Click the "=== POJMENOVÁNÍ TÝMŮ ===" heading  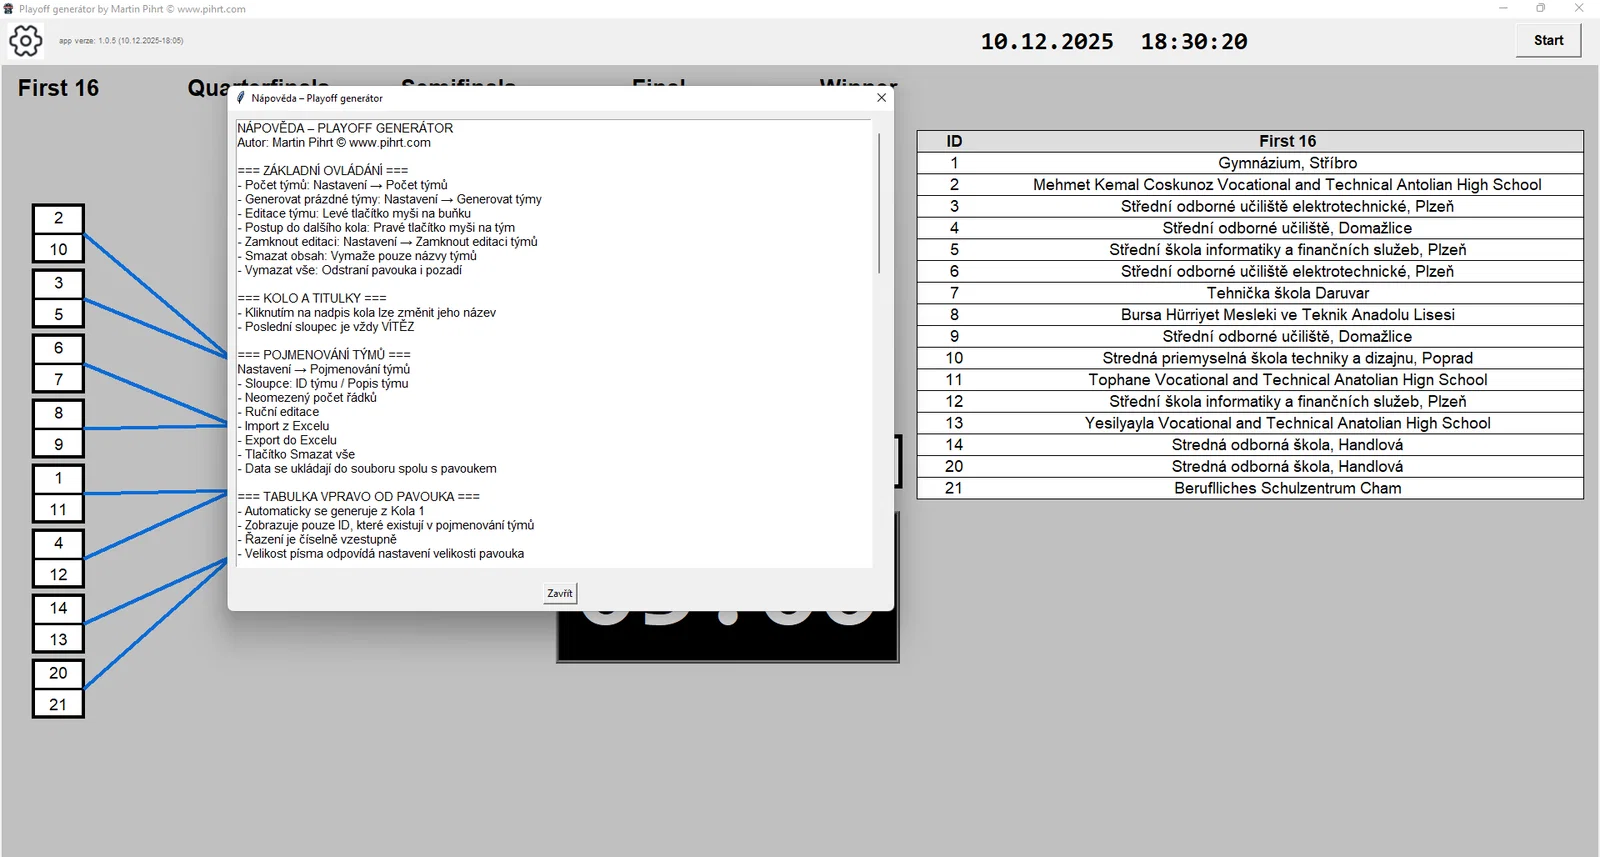[324, 355]
